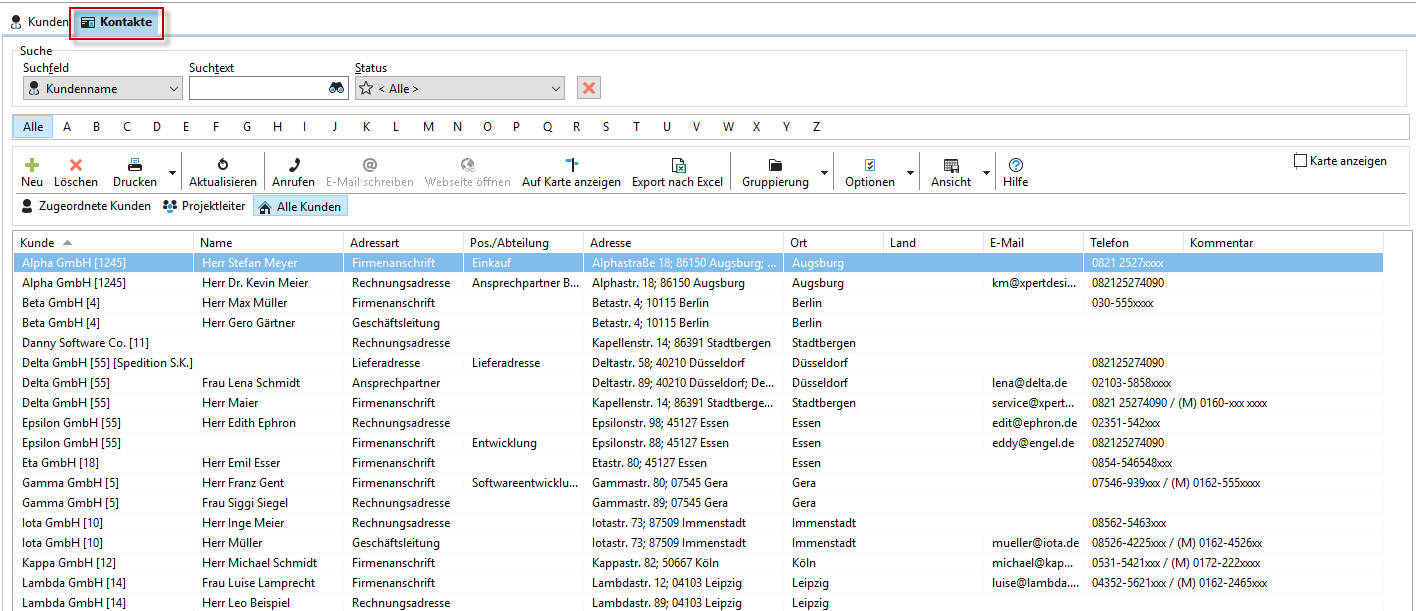Refresh list with Aktualisieren icon

tap(223, 165)
